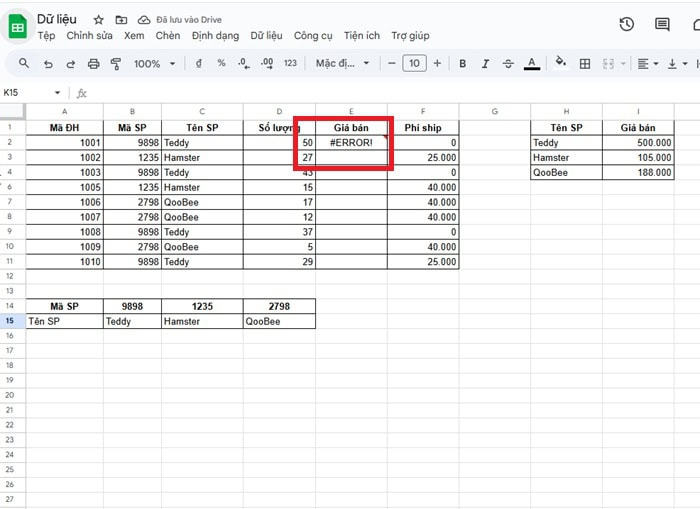Open the Chèn menu
The image size is (700, 509).
pos(168,36)
